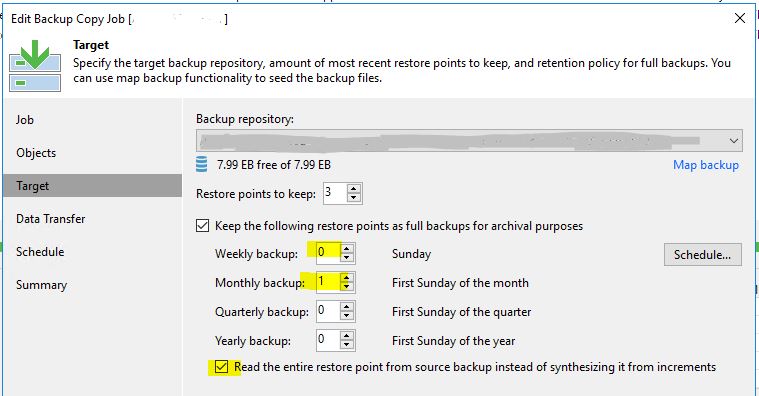Go to the Job step
The width and height of the screenshot is (759, 396).
pos(25,120)
